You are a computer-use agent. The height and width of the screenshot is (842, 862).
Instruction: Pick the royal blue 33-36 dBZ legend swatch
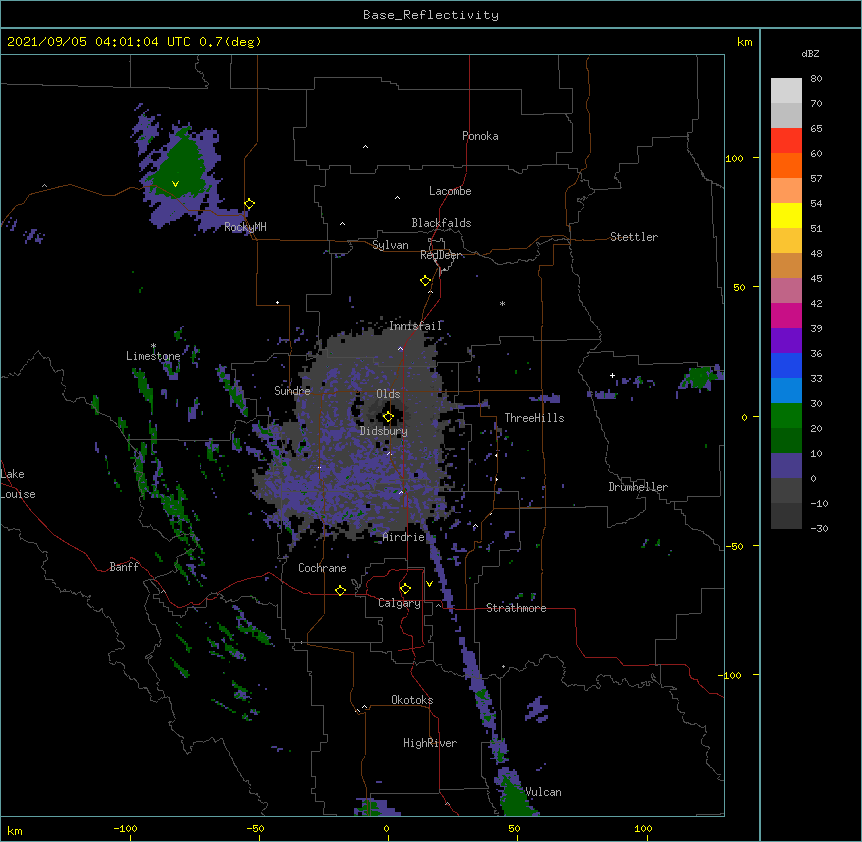pyautogui.click(x=786, y=365)
